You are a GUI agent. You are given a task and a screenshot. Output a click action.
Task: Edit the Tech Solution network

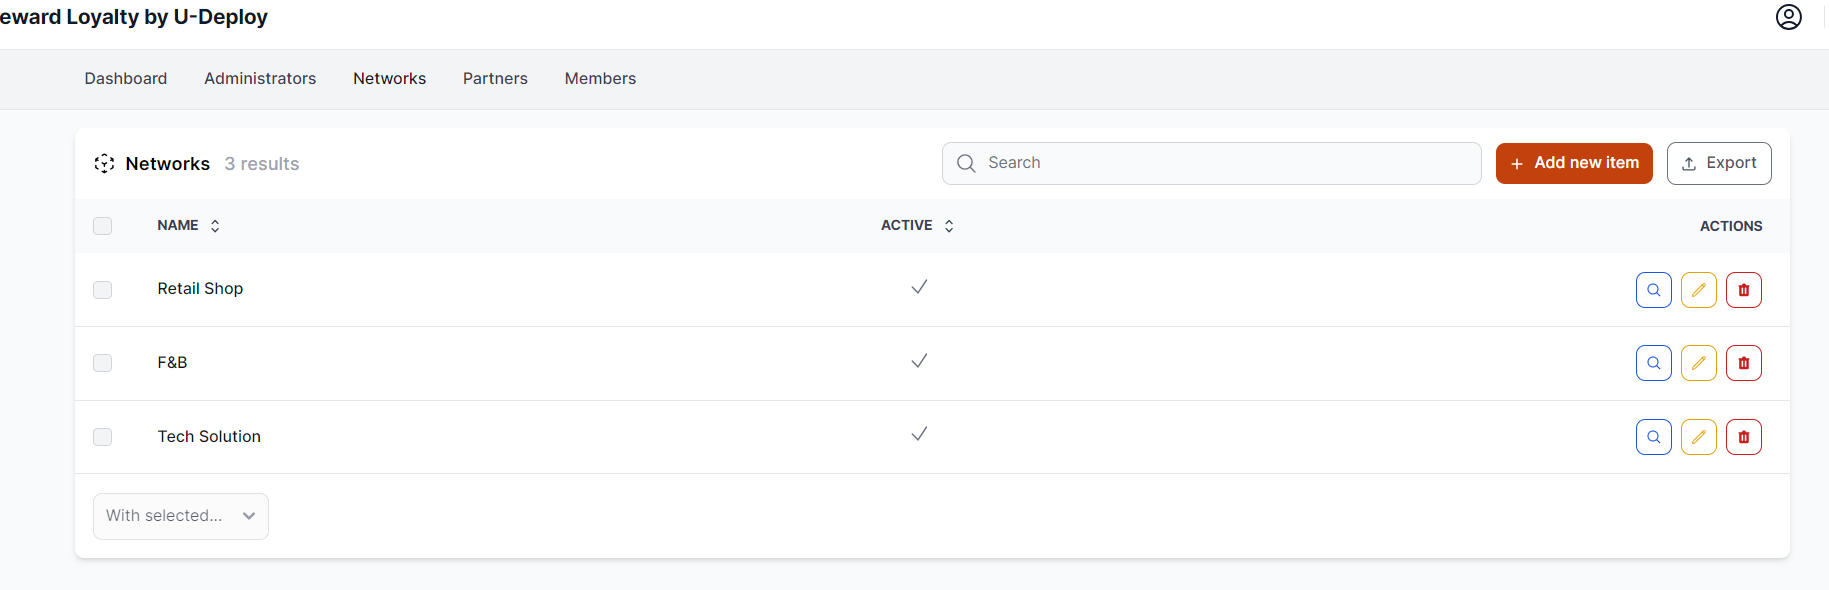[x=1698, y=437]
